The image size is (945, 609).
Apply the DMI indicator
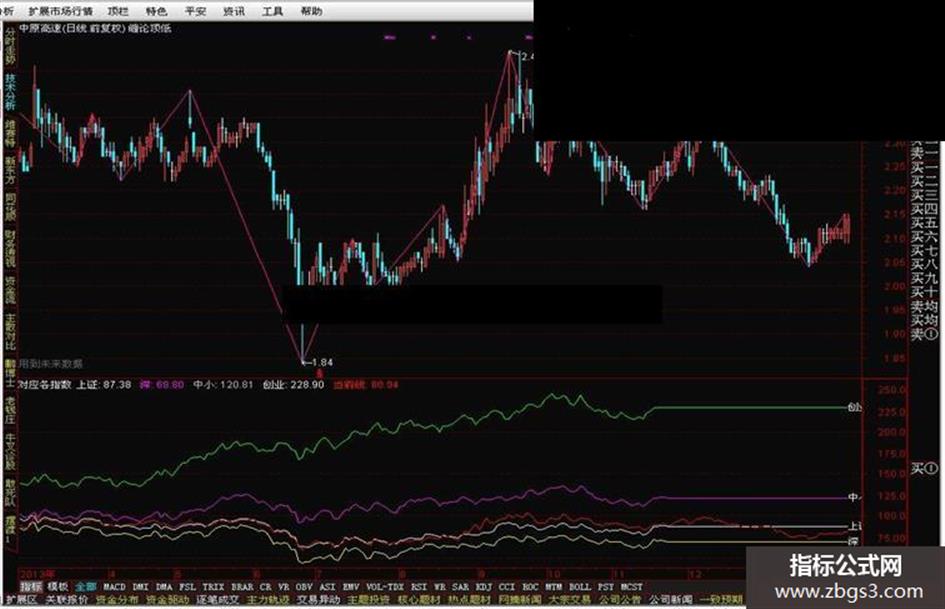click(x=140, y=587)
